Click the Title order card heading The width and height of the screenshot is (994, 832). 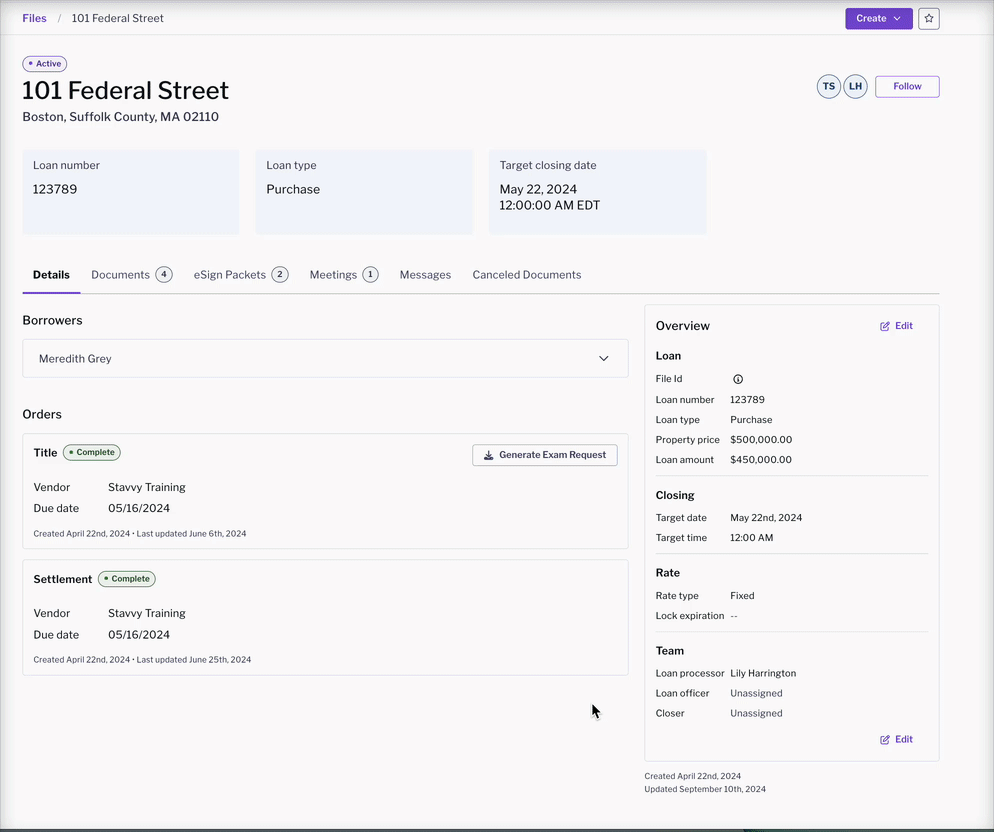45,453
